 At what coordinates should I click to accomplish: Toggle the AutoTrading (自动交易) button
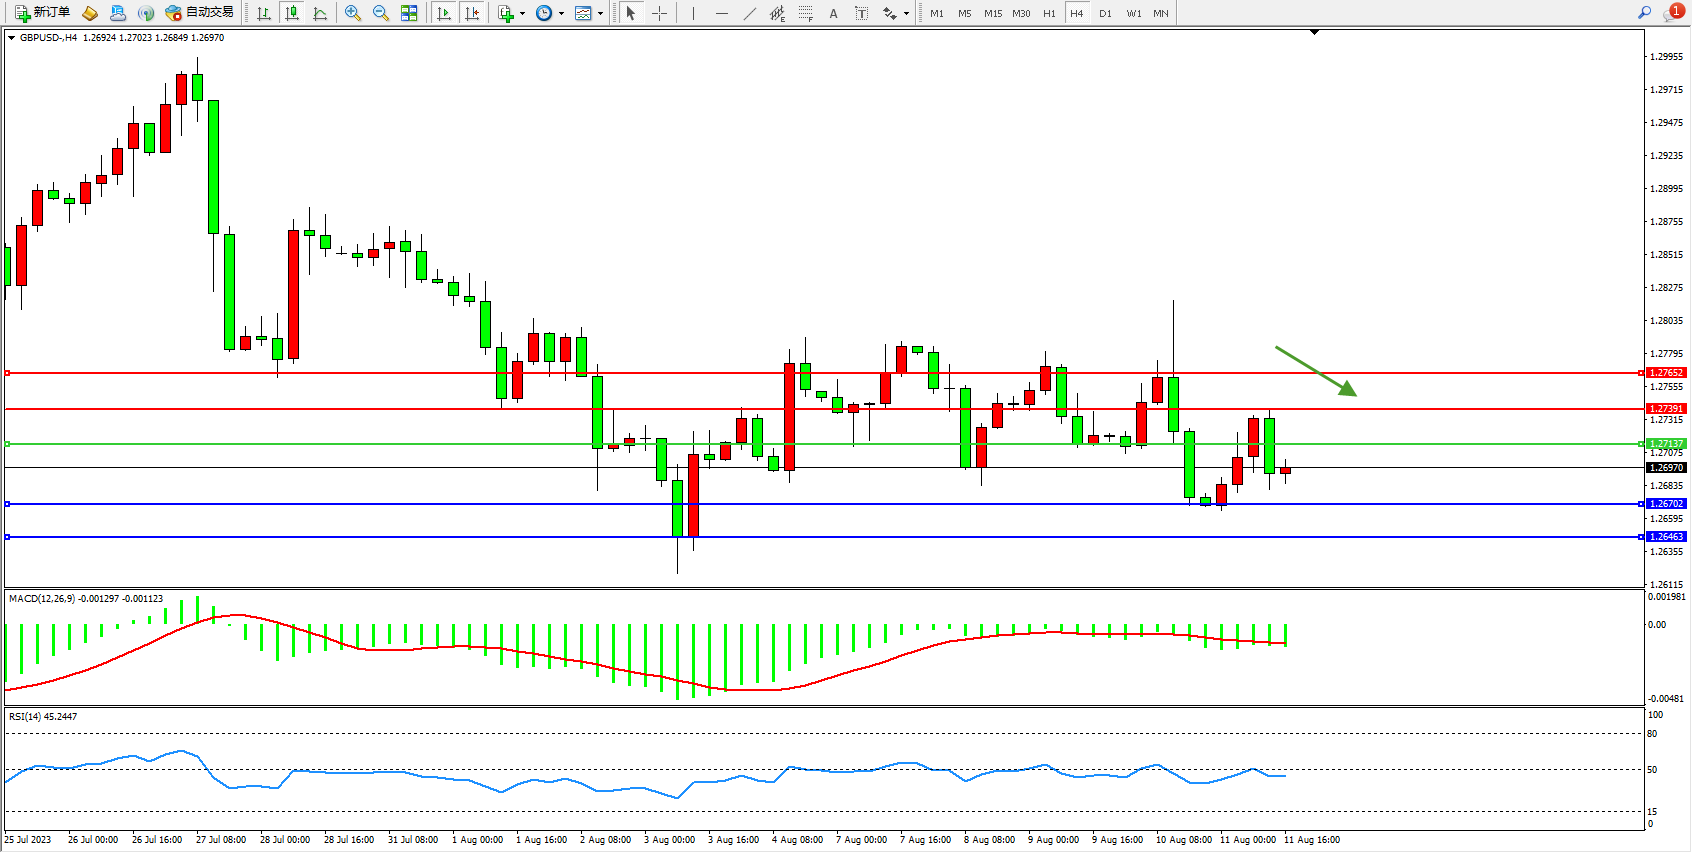click(200, 13)
